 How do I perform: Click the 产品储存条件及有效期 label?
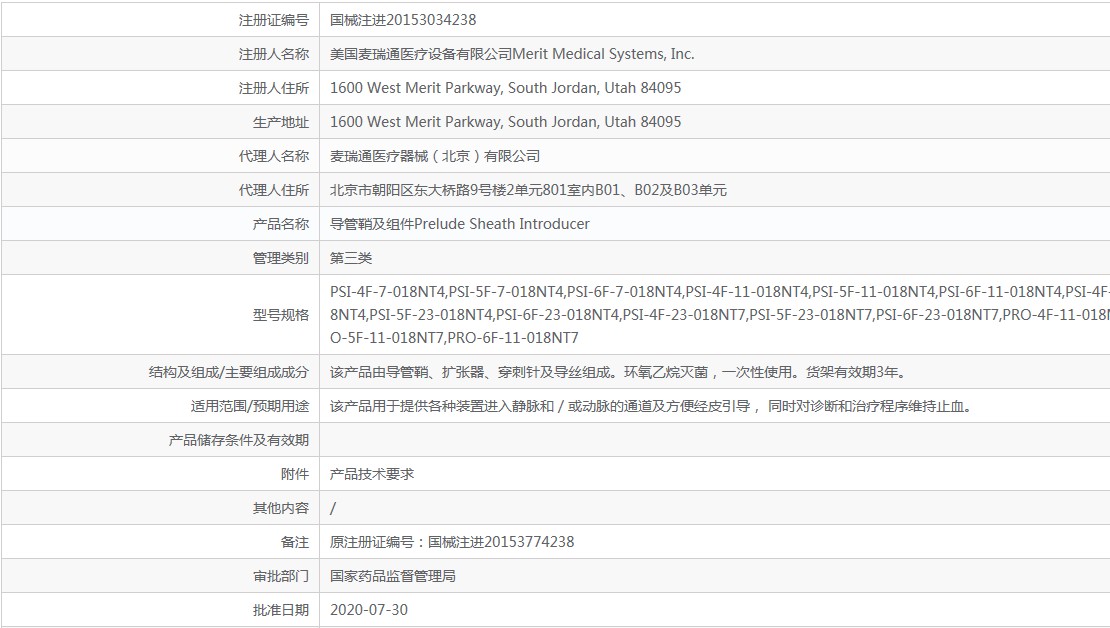(x=239, y=440)
